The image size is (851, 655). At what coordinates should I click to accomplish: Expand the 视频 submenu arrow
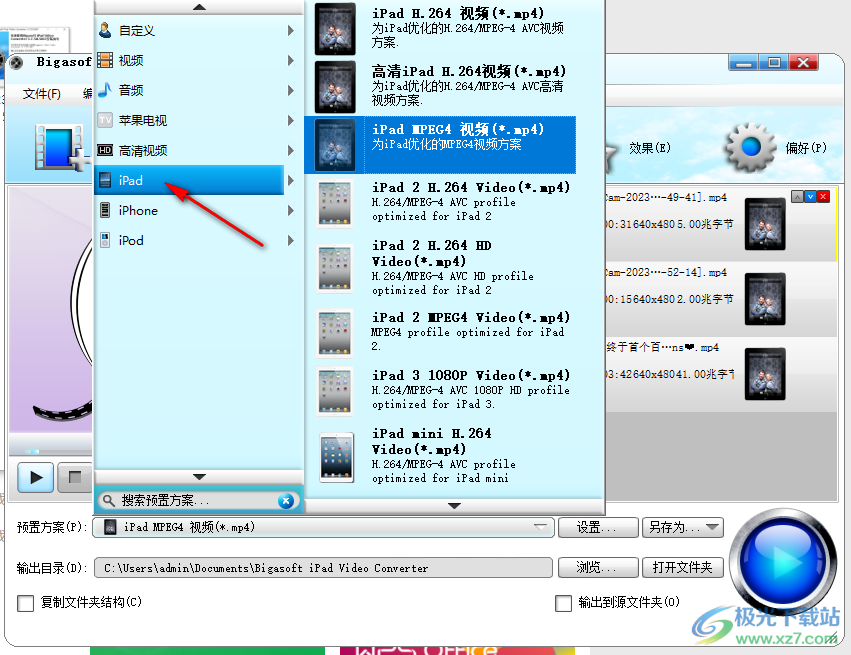click(291, 60)
